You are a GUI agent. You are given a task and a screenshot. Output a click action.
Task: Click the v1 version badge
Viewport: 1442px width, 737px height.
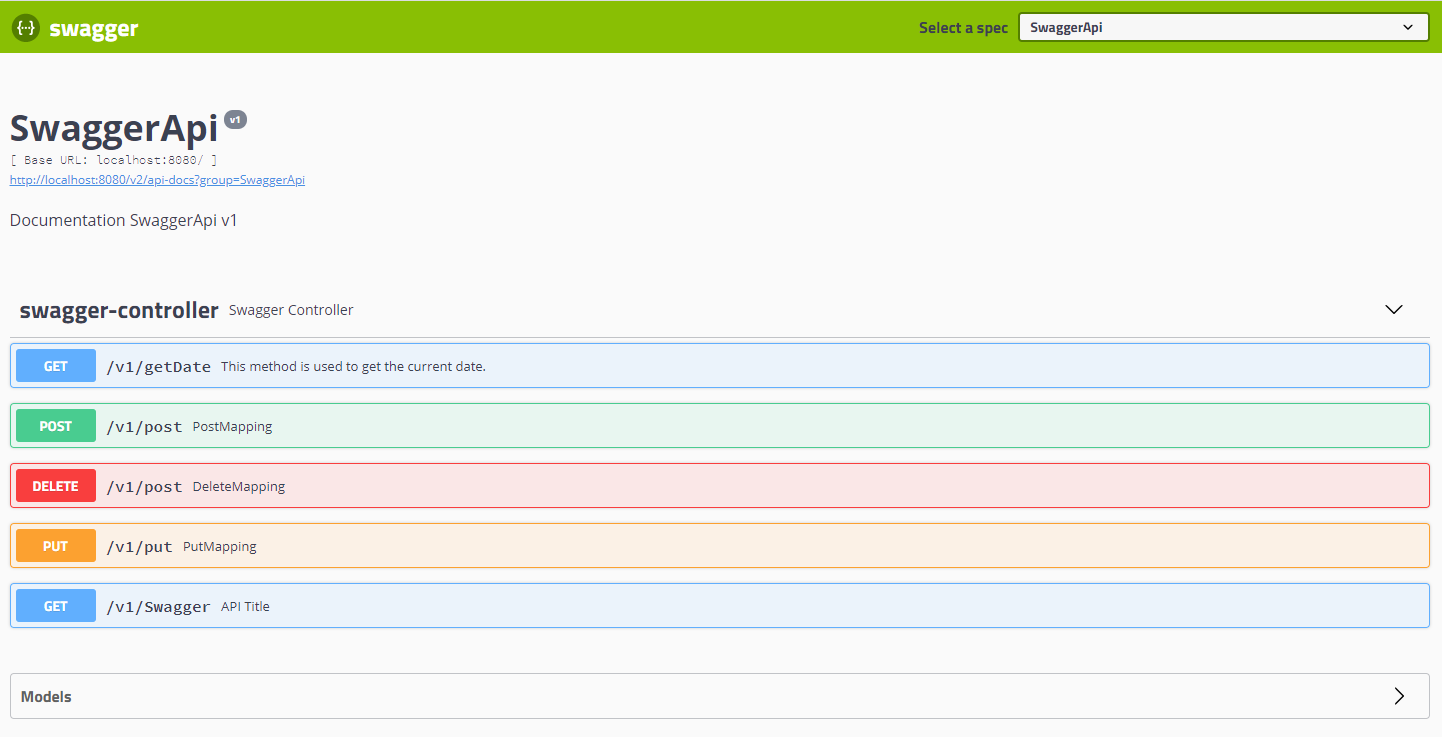click(x=236, y=120)
